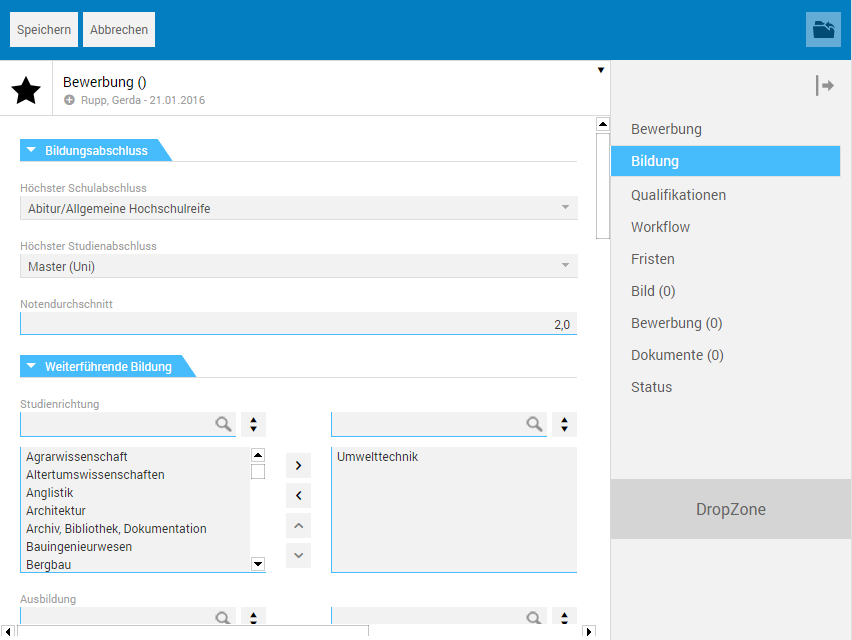852x640 pixels.
Task: Toggle sort order on the right Studienrichtung list
Action: point(564,424)
